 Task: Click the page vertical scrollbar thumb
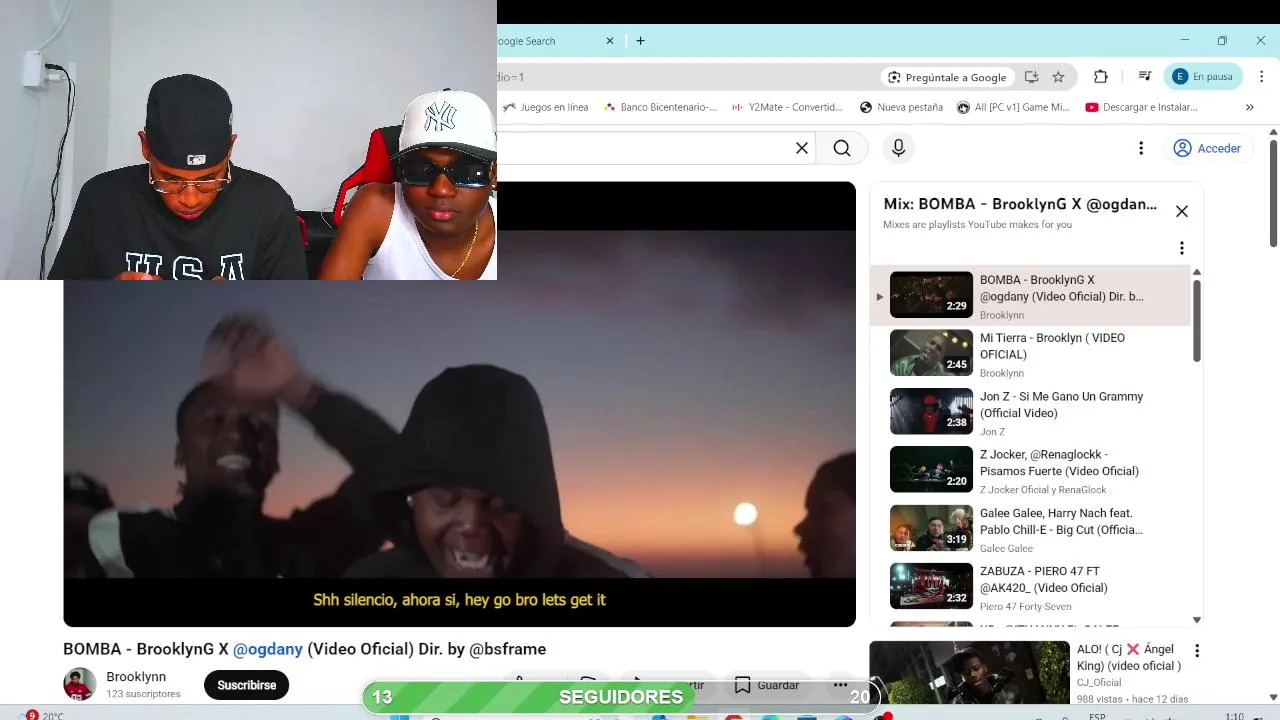point(1273,193)
